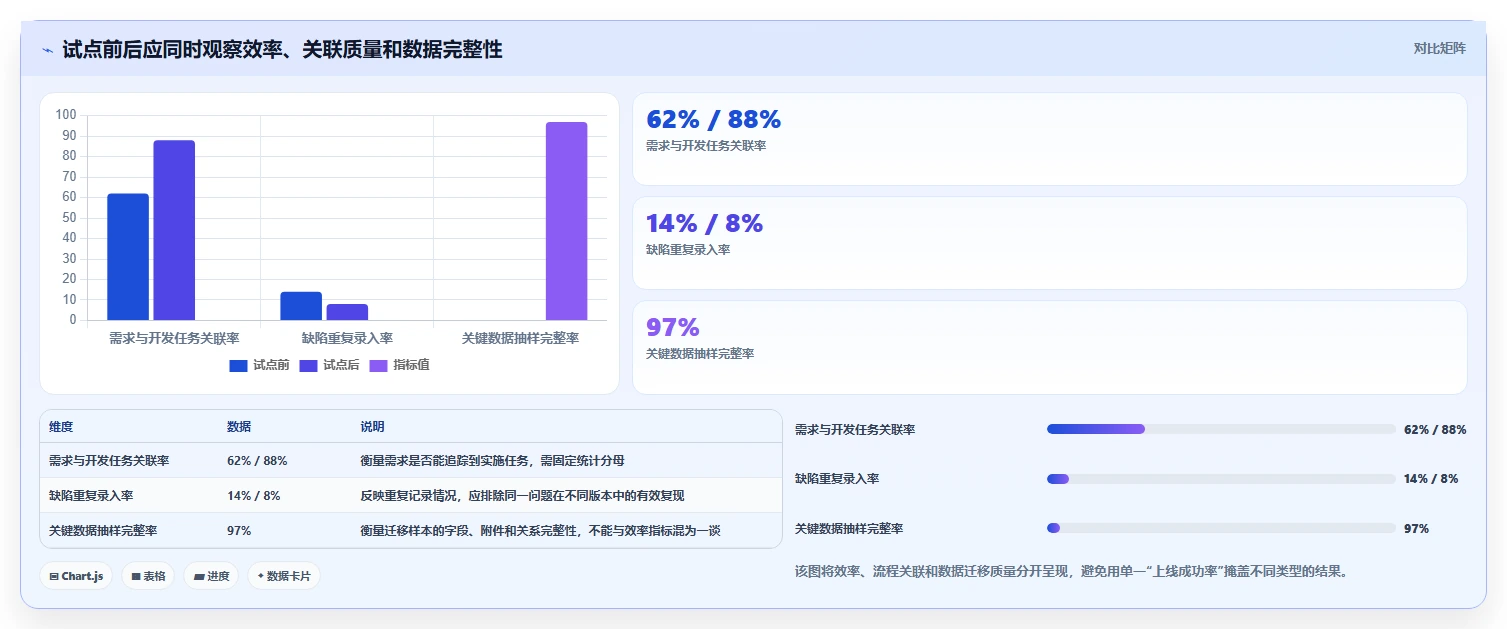Click the 说明 table column header
Screen dimensions: 1507x629
[x=373, y=427]
